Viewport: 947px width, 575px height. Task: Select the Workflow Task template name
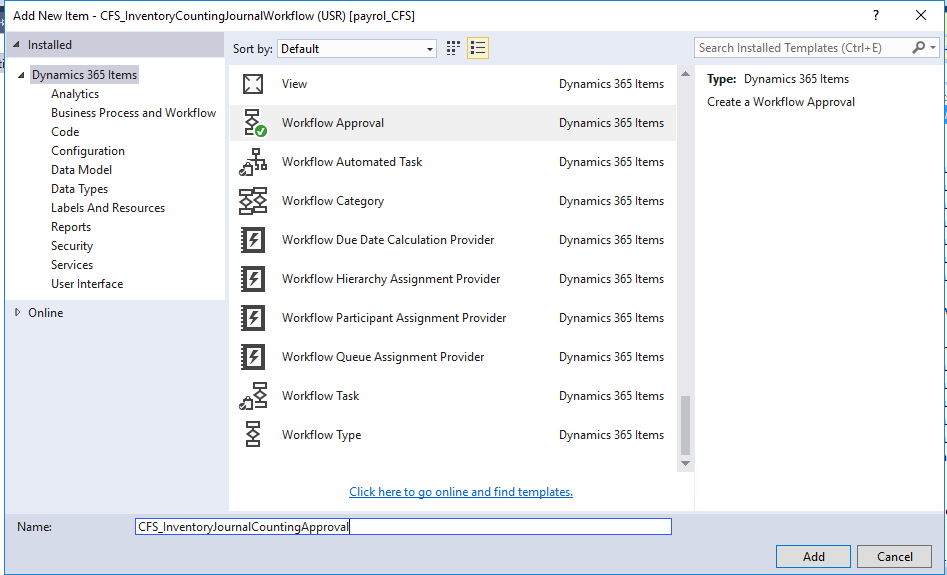tap(321, 396)
